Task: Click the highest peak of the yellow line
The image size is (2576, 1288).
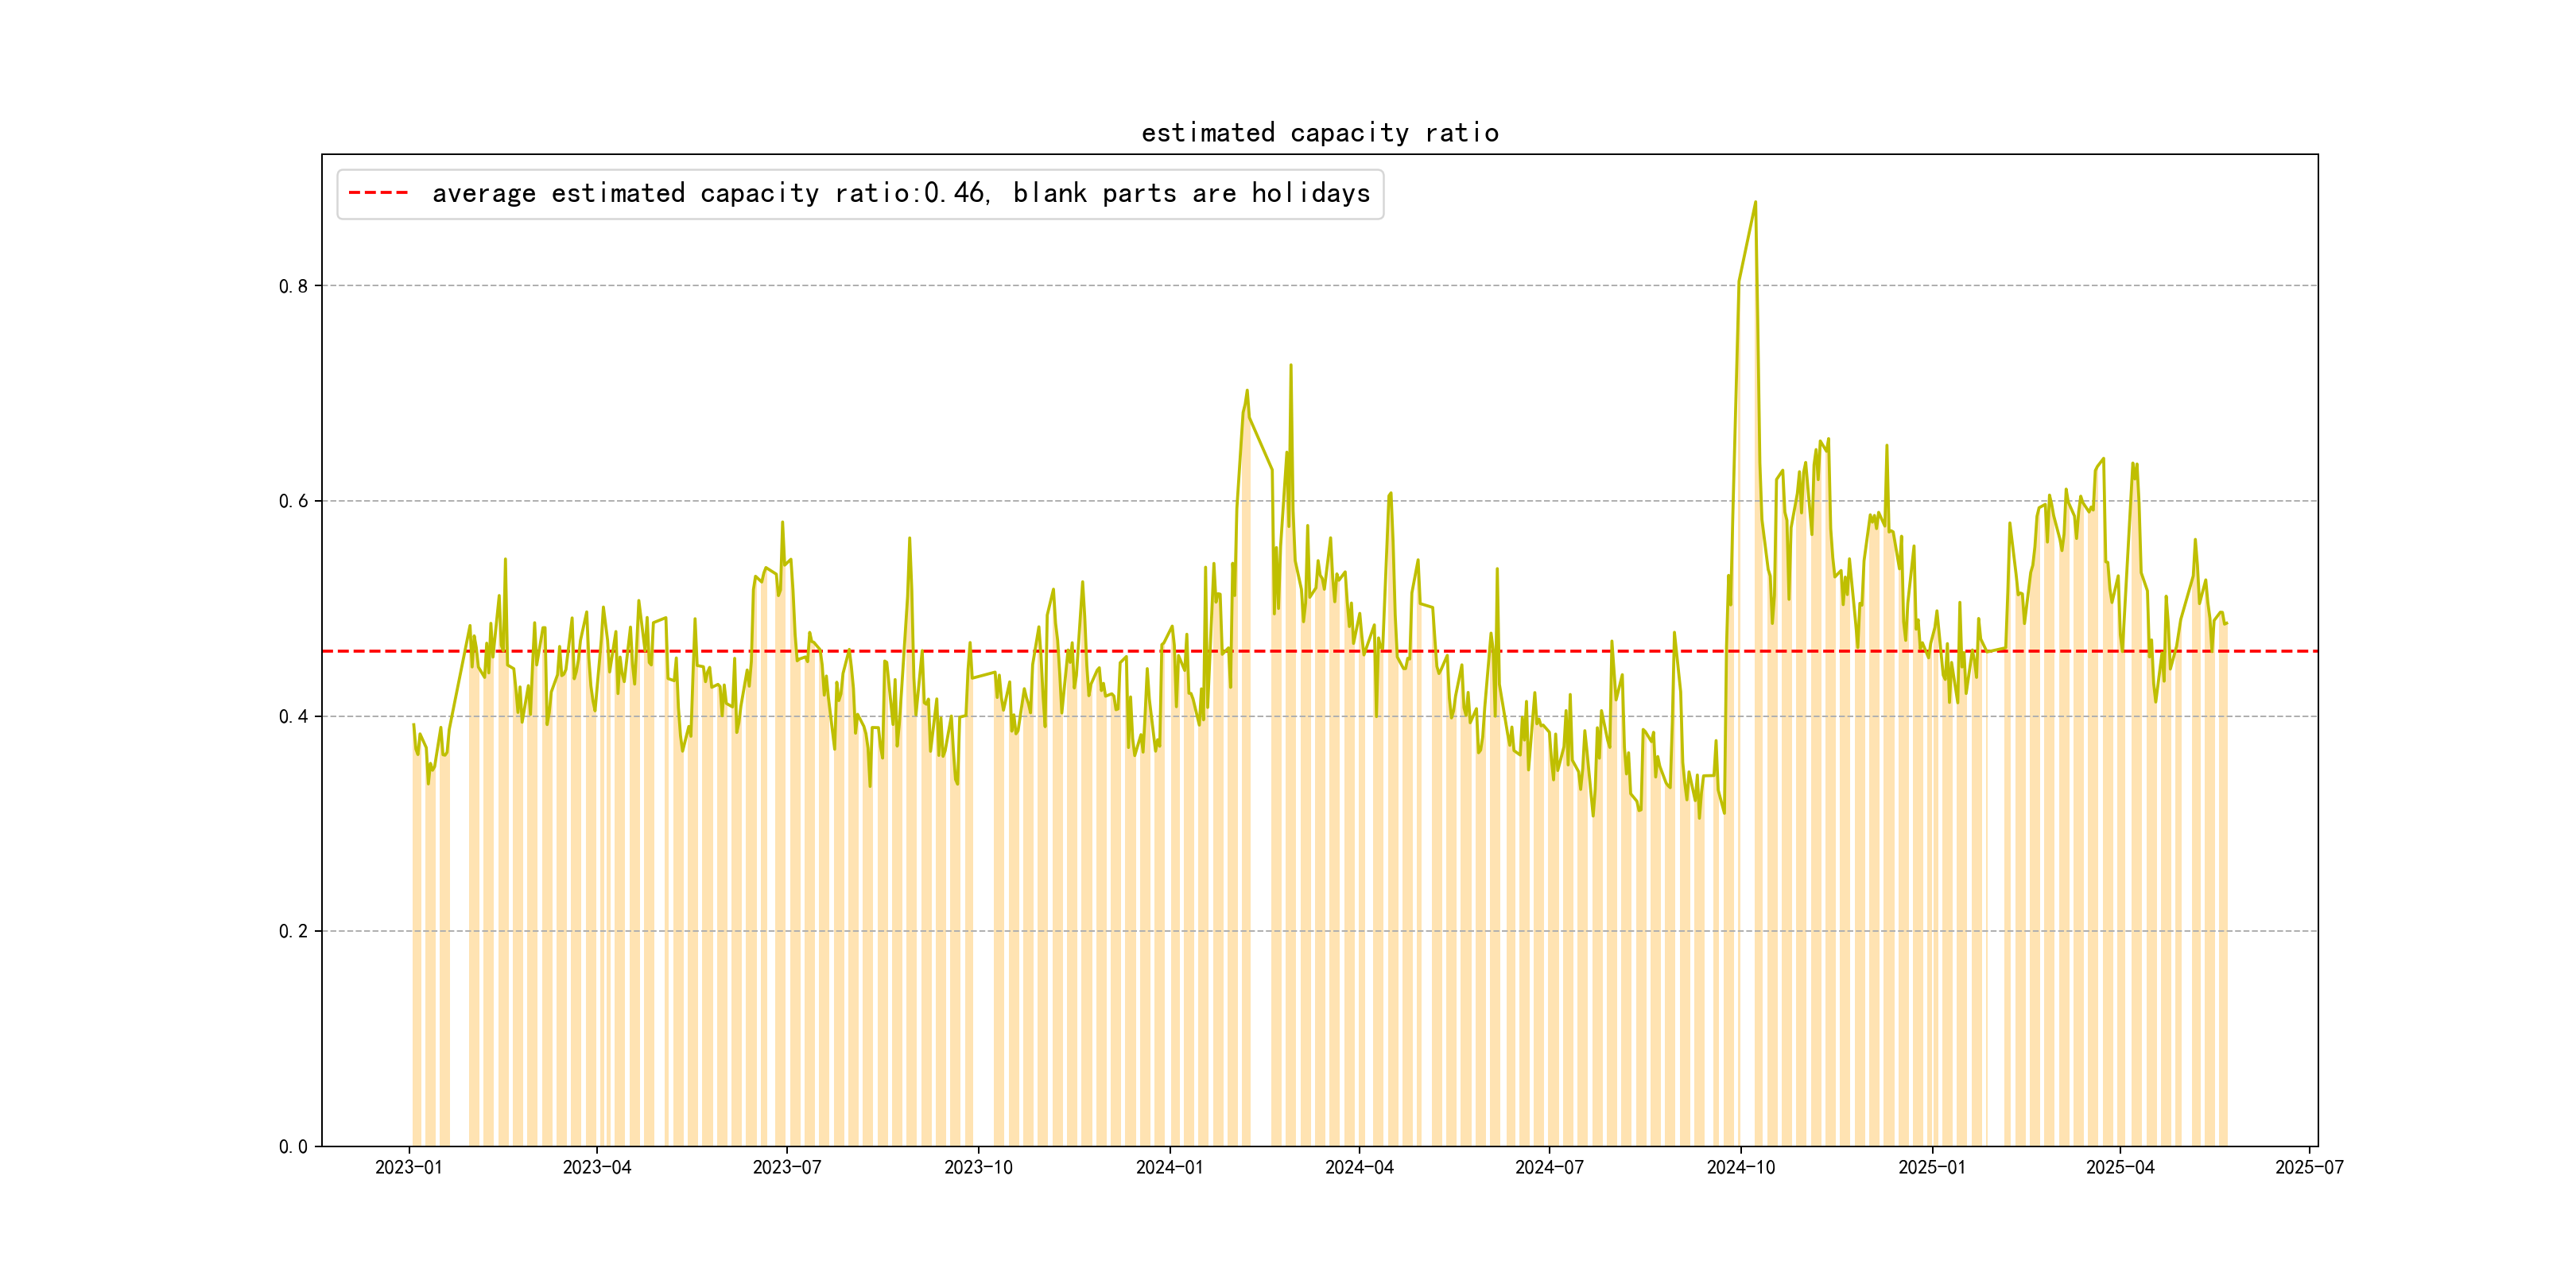Action: click(1755, 203)
